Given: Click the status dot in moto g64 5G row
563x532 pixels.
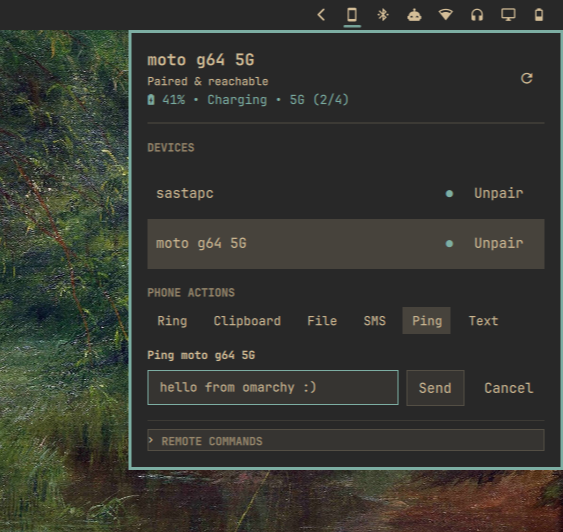Looking at the screenshot, I should pyautogui.click(x=449, y=244).
